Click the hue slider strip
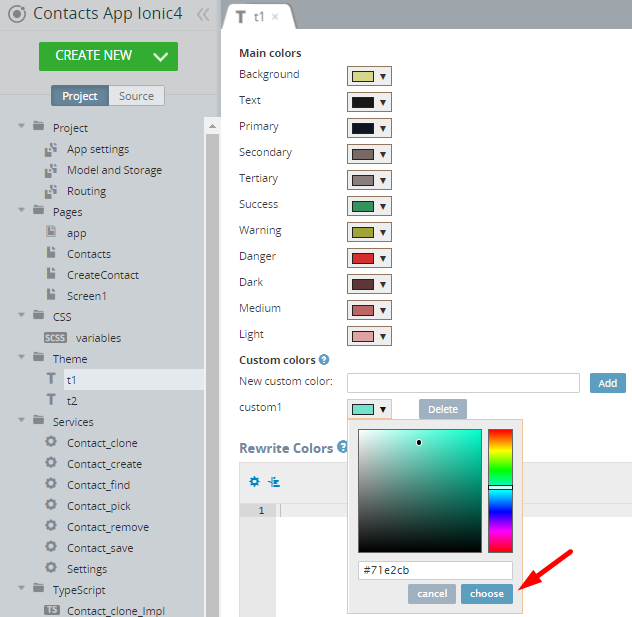632x617 pixels. coord(500,491)
